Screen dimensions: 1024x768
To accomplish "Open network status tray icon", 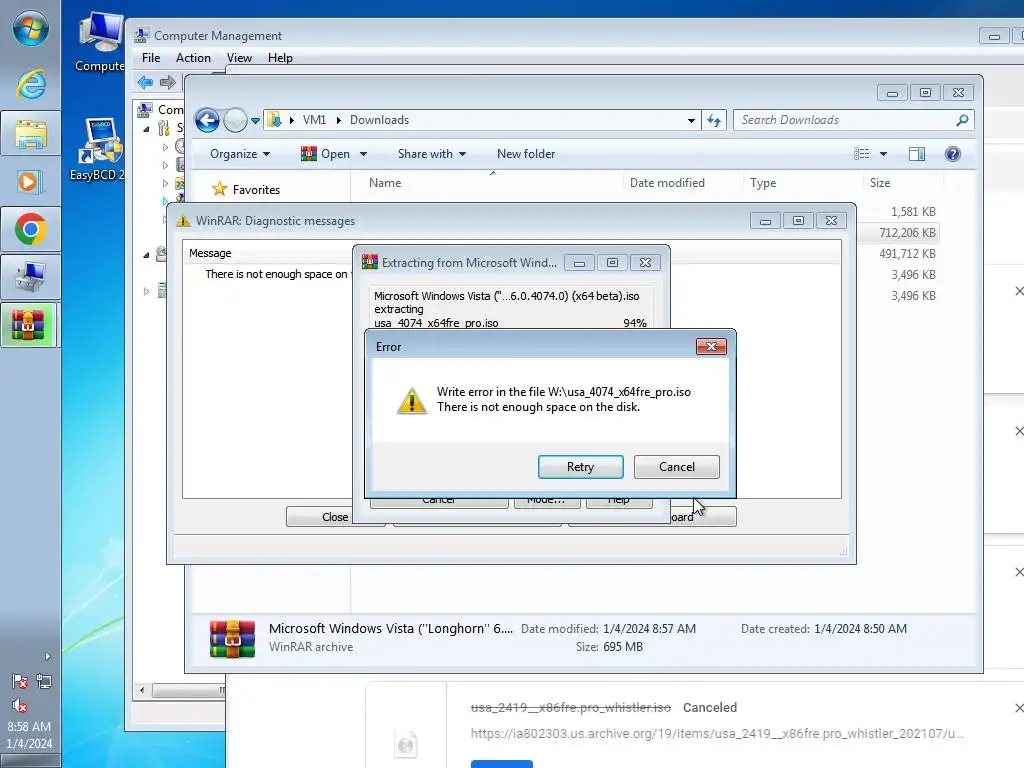I will [x=44, y=682].
